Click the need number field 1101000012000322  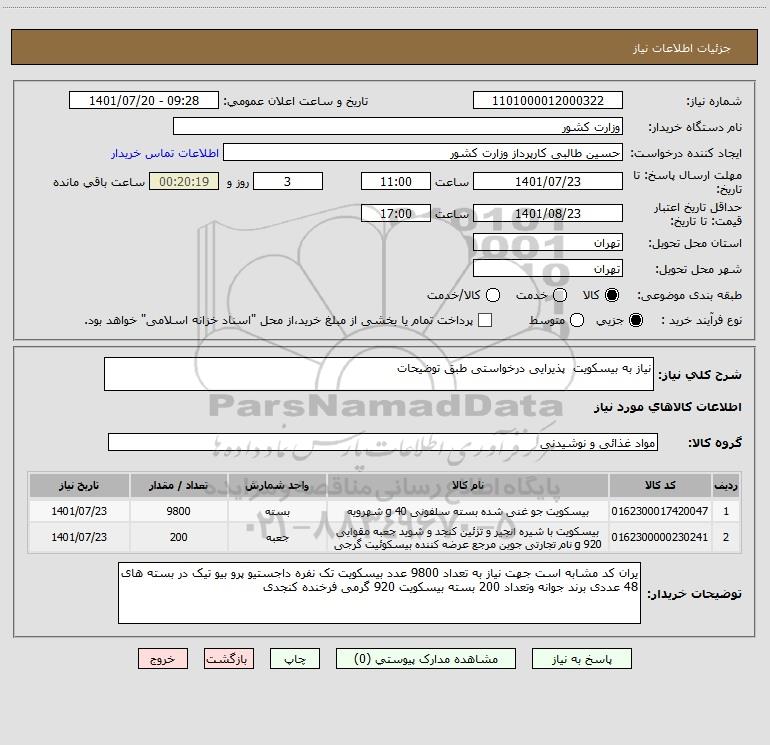point(548,100)
